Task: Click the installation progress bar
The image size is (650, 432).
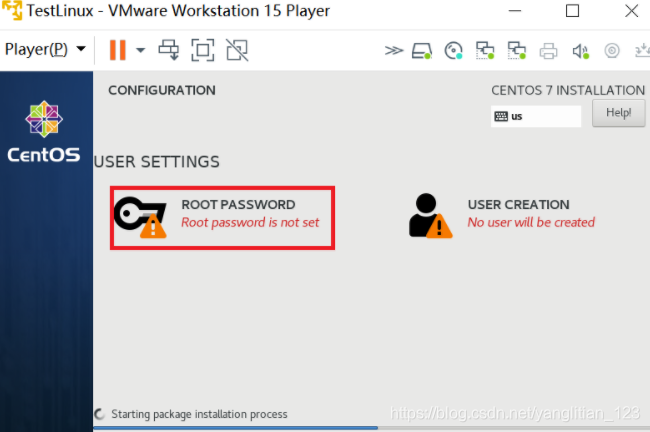Action: pos(371,427)
